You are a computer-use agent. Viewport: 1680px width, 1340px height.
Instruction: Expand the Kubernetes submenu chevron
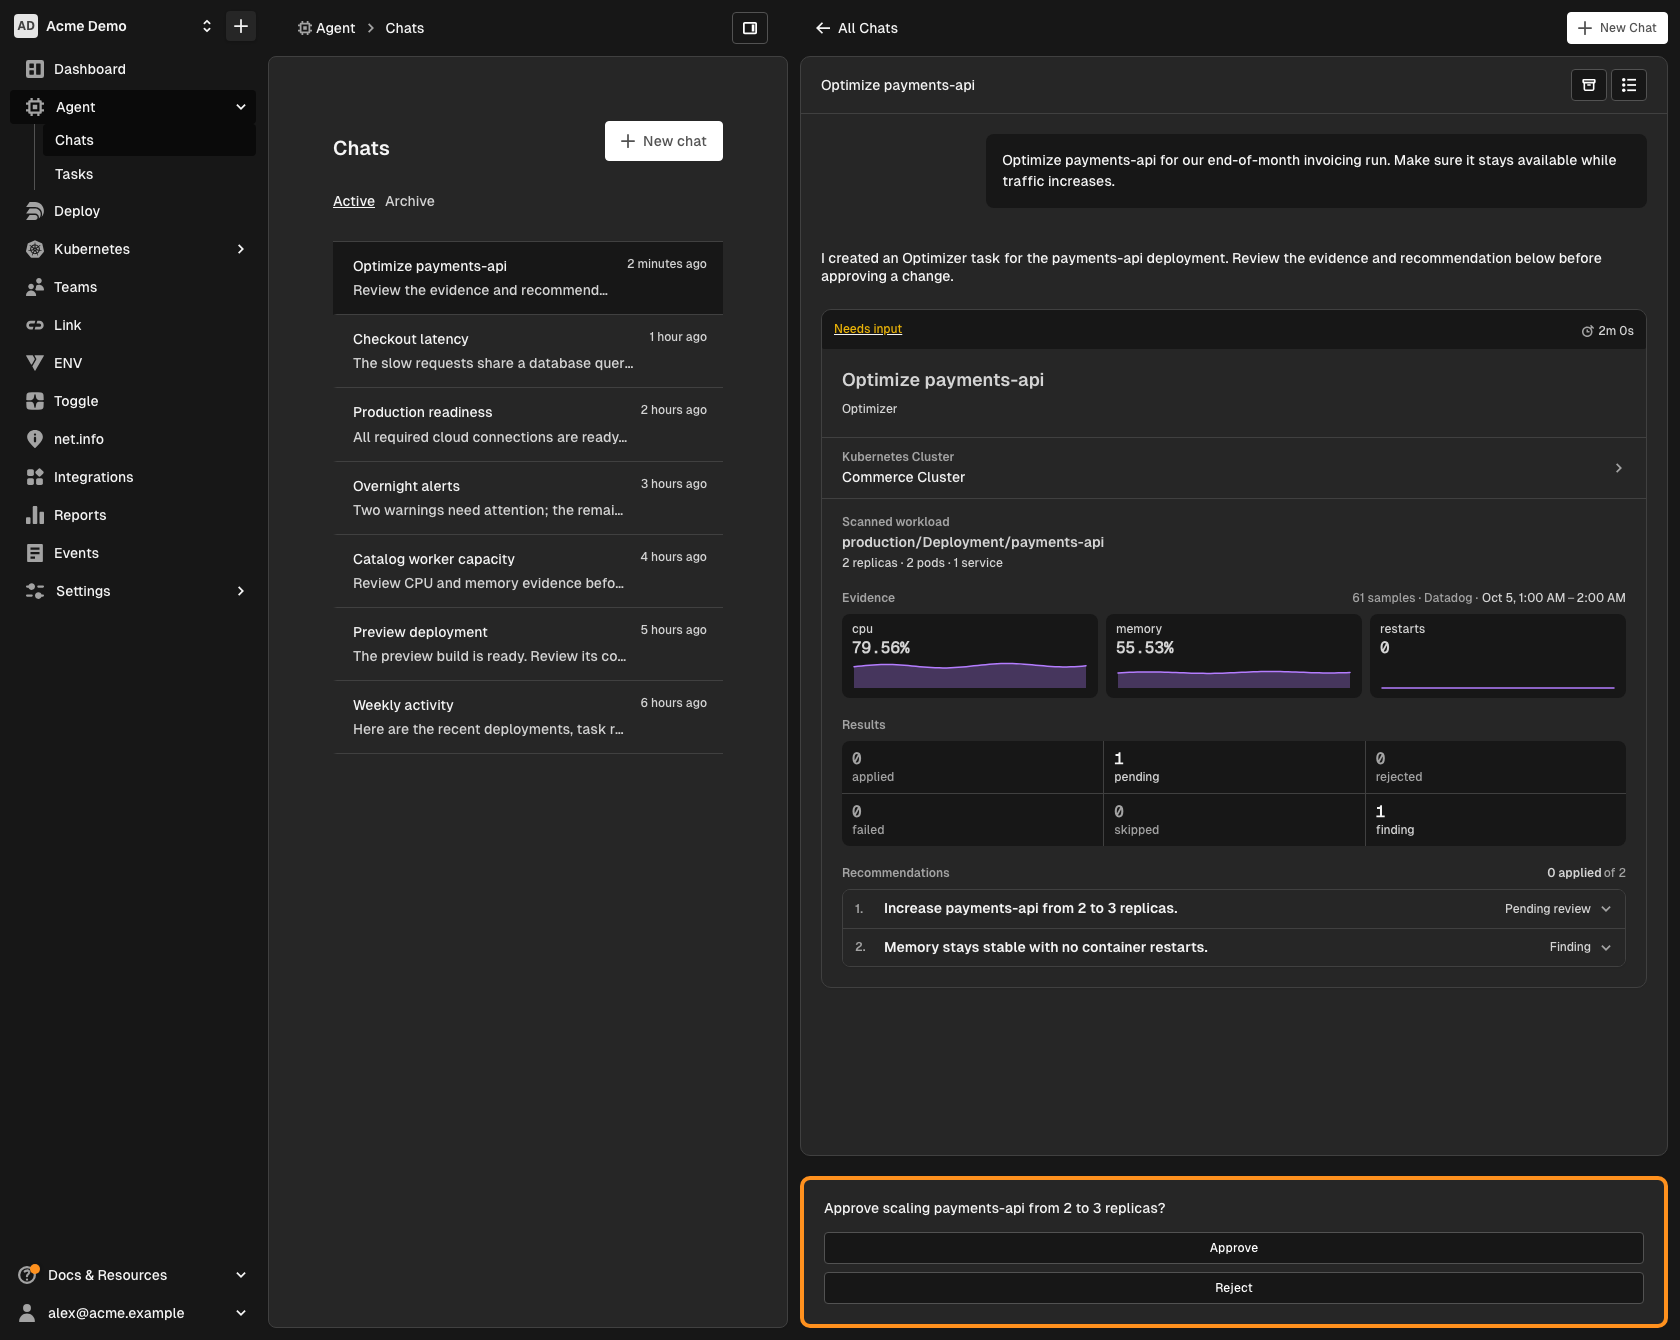pos(241,249)
